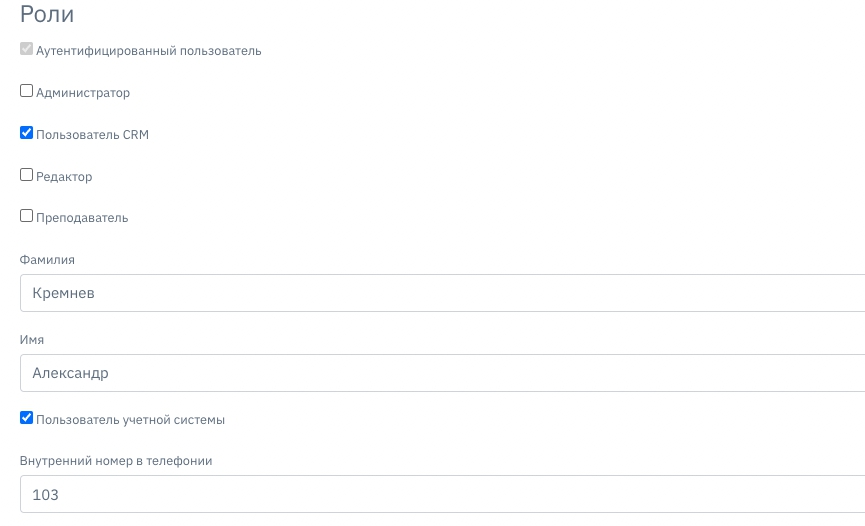The width and height of the screenshot is (865, 526).
Task: Click on the word Кремнев
Action: (x=63, y=293)
